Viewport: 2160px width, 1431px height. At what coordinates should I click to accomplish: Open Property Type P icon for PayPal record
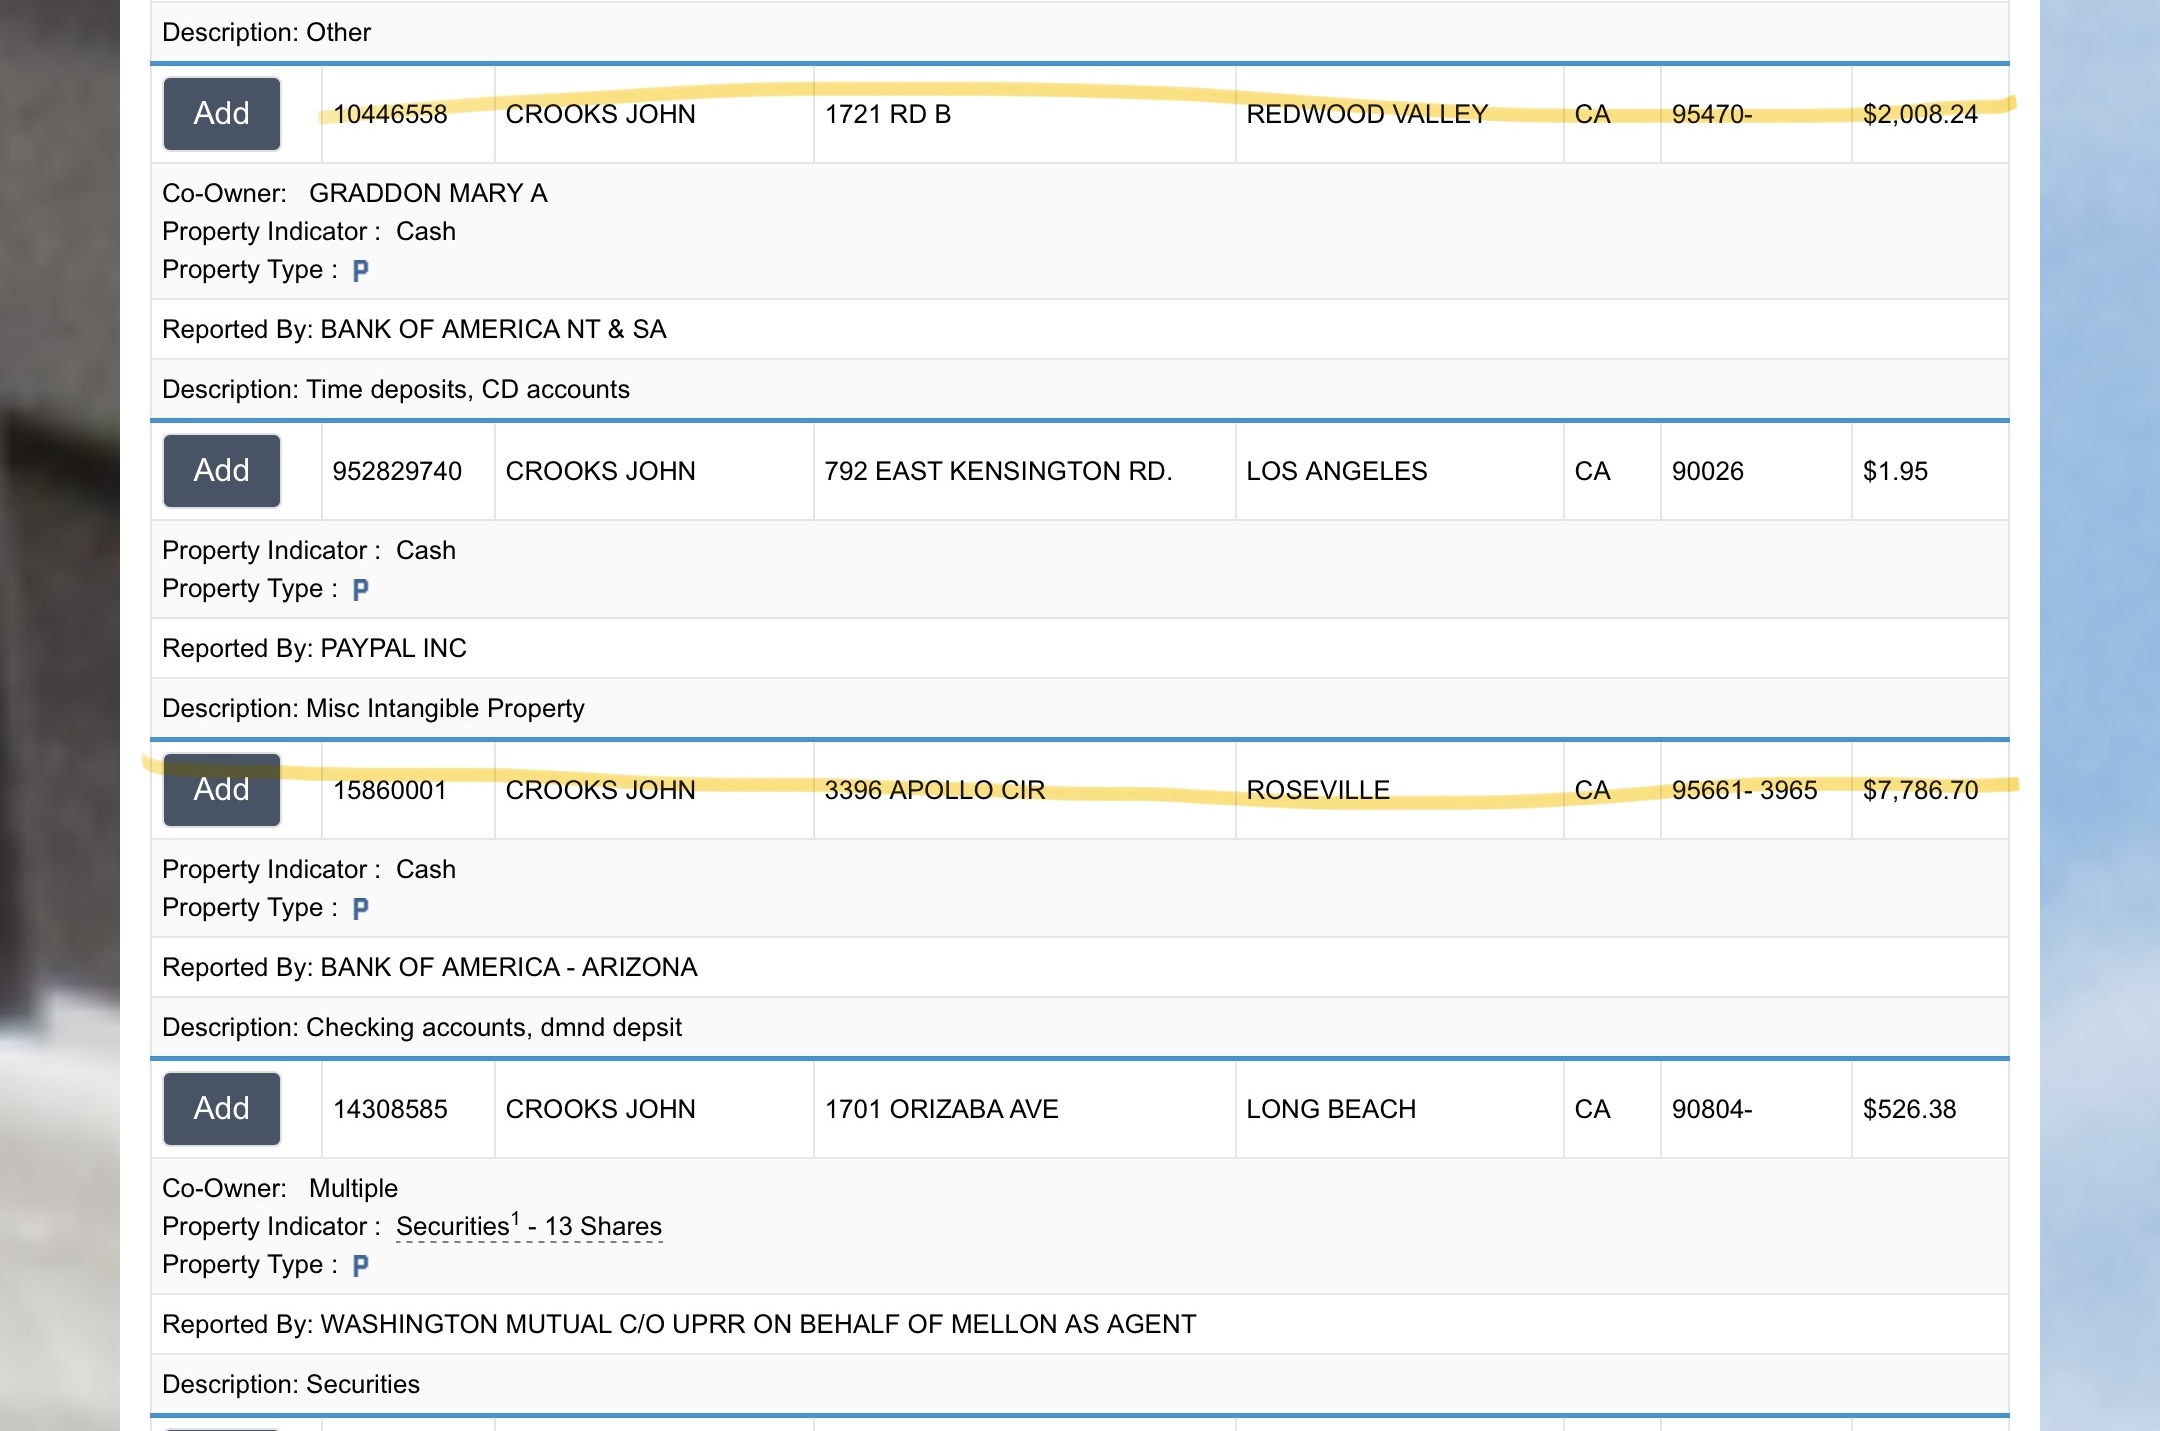pyautogui.click(x=361, y=590)
